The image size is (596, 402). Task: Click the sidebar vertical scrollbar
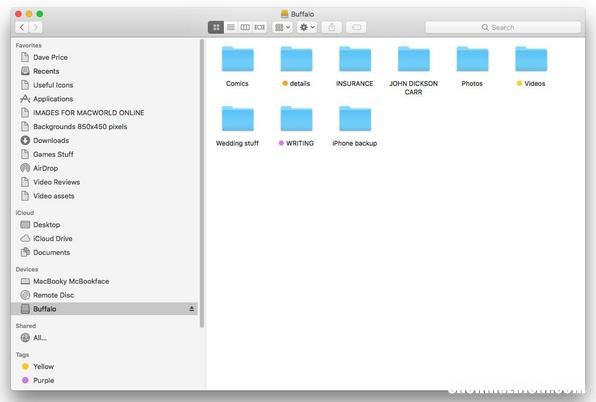click(x=202, y=183)
